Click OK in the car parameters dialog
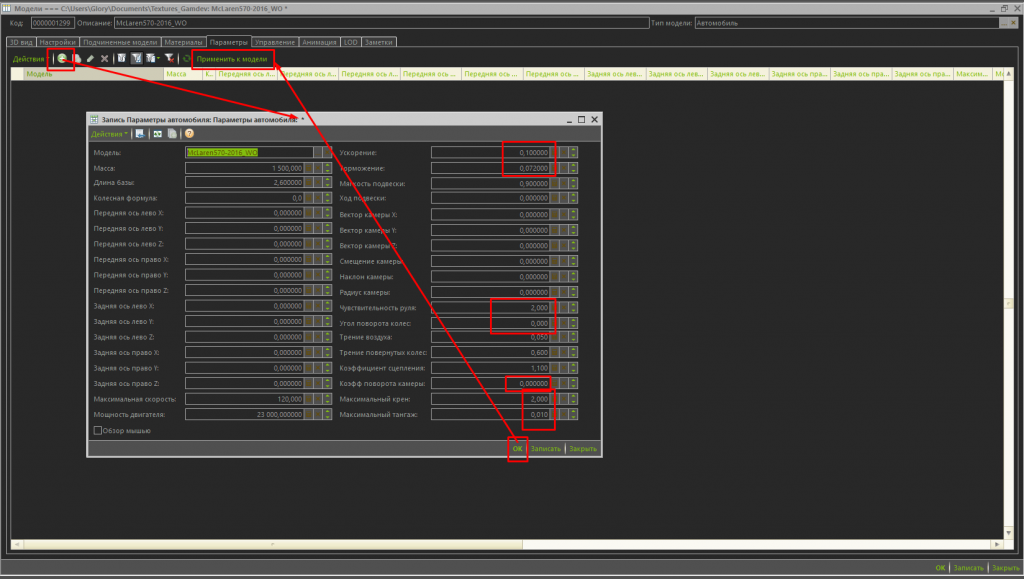 [517, 448]
